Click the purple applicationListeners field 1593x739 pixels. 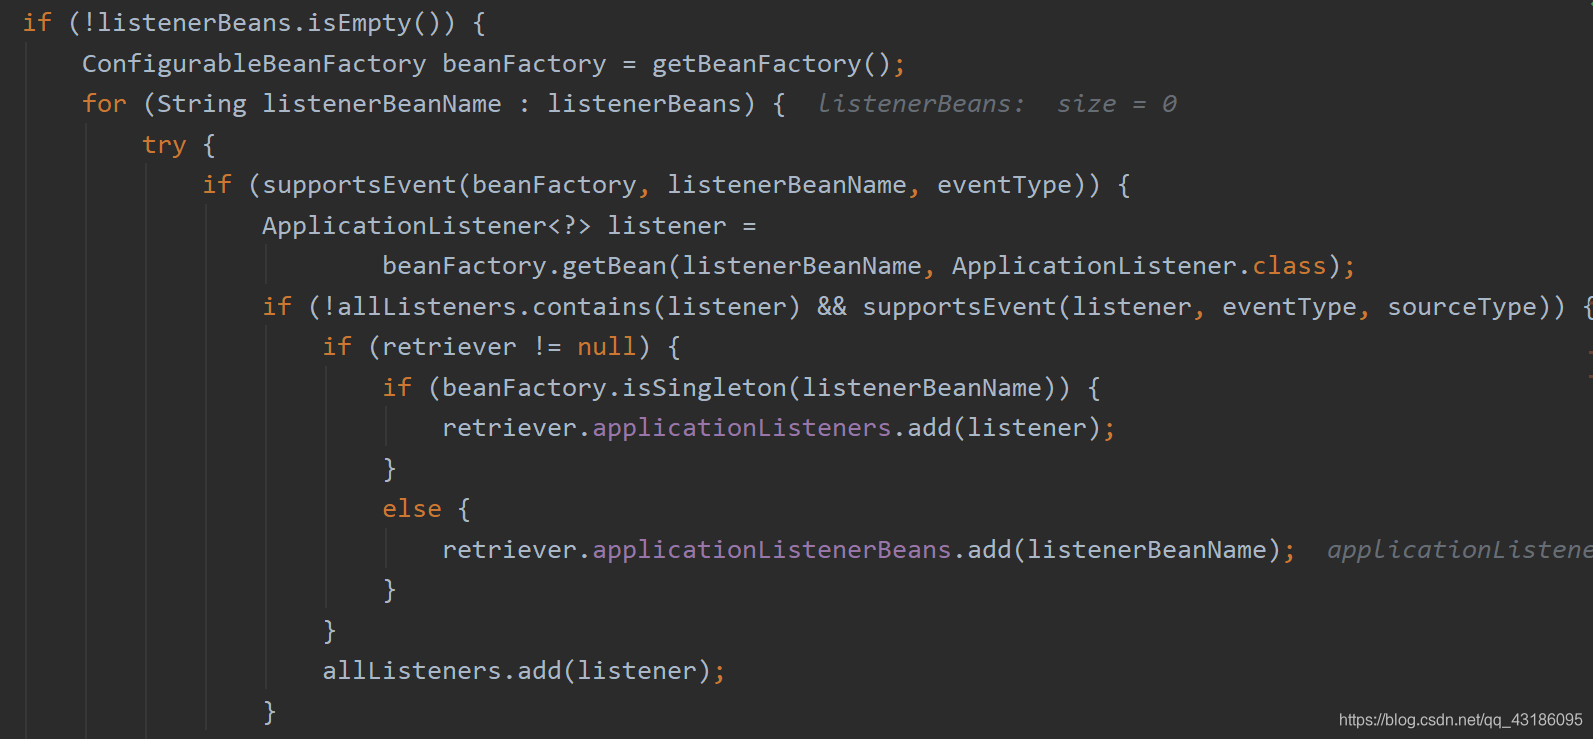tap(742, 428)
